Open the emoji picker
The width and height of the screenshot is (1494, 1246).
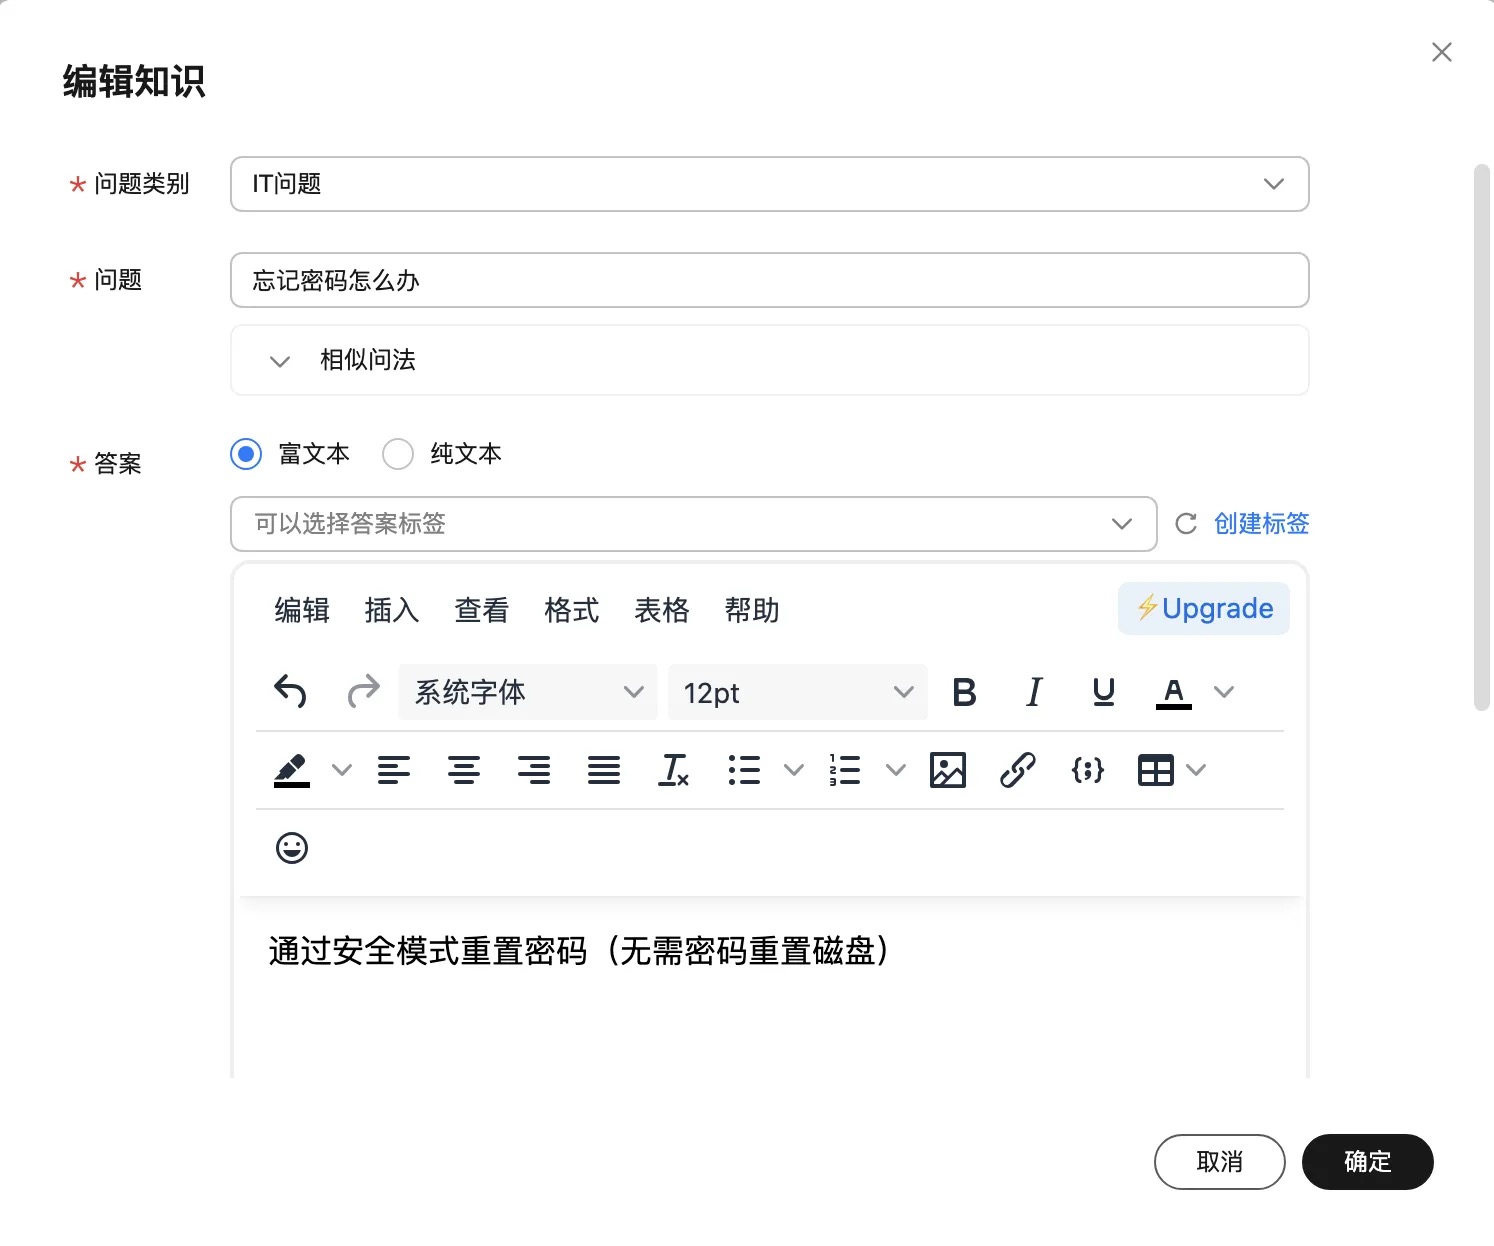coord(292,848)
